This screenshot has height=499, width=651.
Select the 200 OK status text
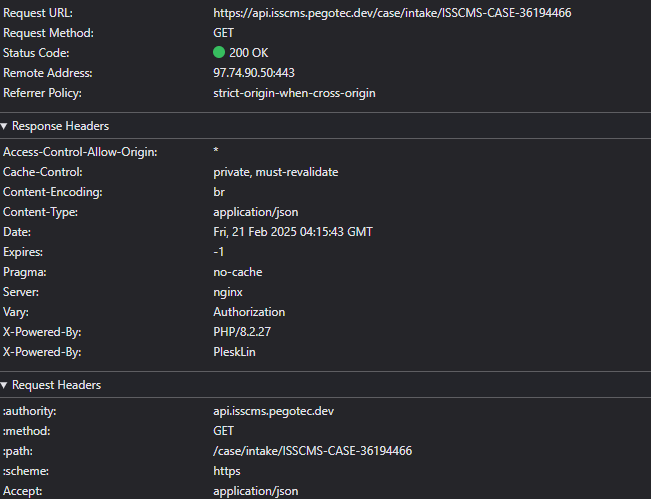click(x=250, y=53)
